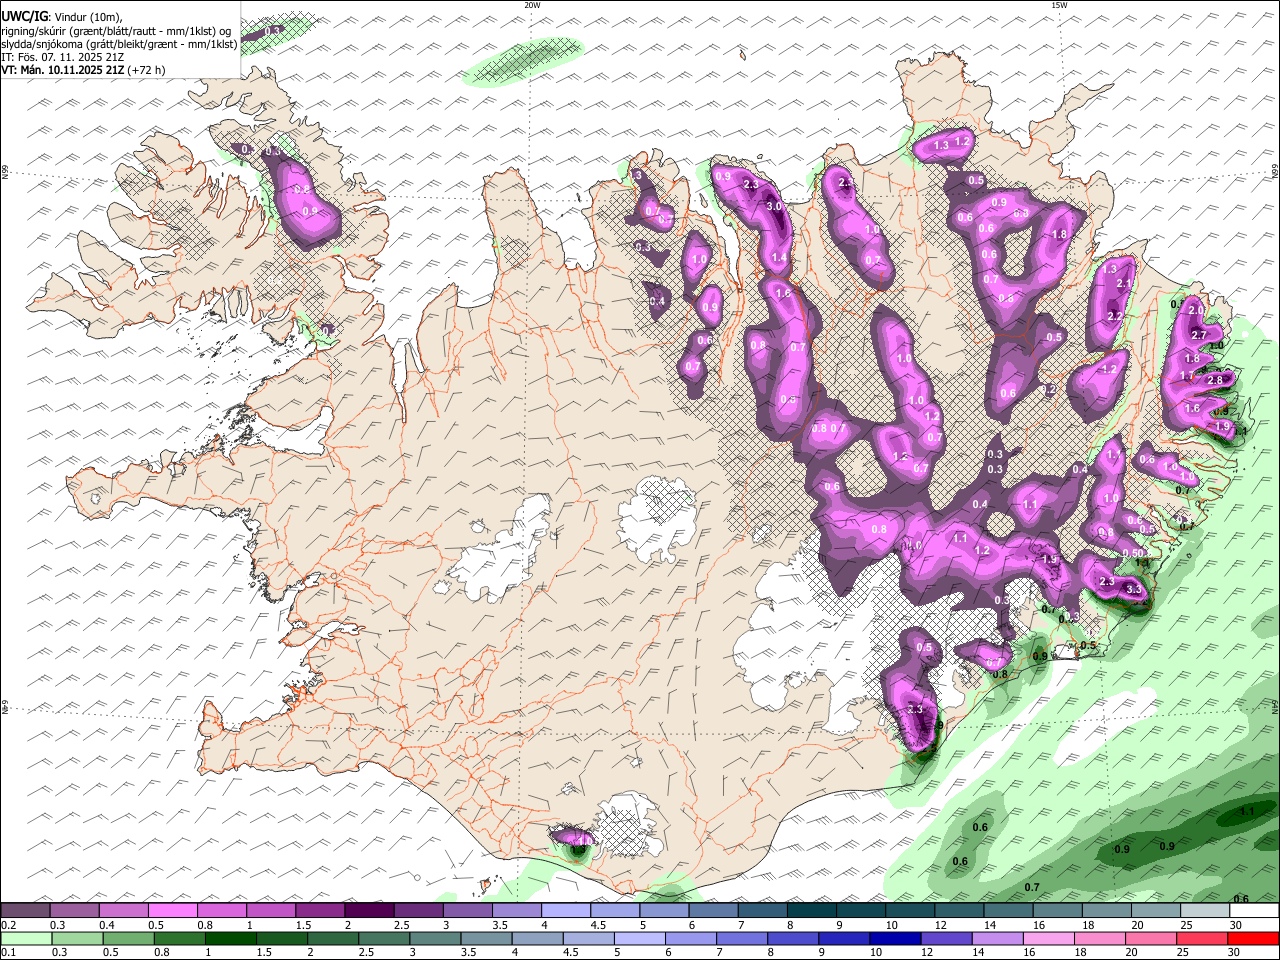Select the bright pink 0.5 snow legend swatch
Screen dimensions: 1280x960
point(173,911)
